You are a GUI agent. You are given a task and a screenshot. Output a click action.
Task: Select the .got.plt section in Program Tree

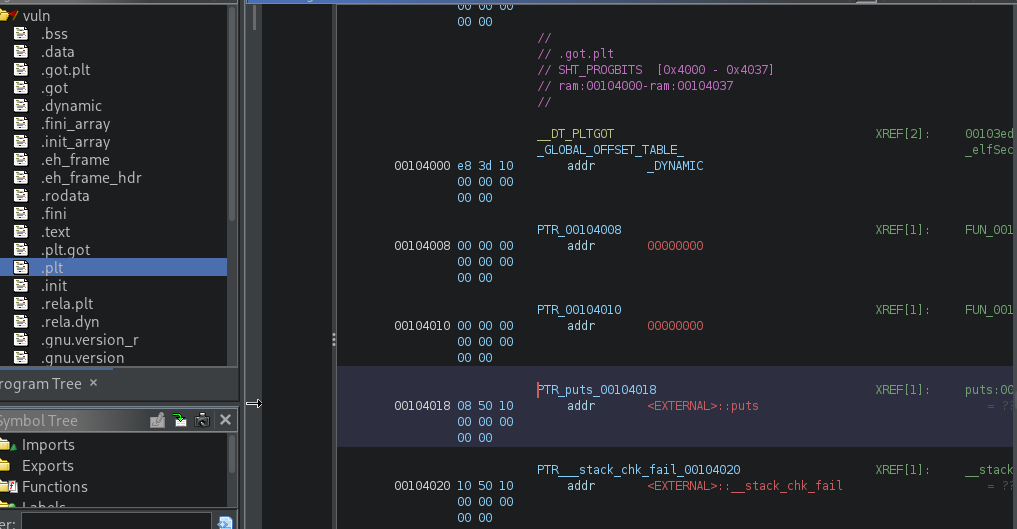click(x=65, y=70)
